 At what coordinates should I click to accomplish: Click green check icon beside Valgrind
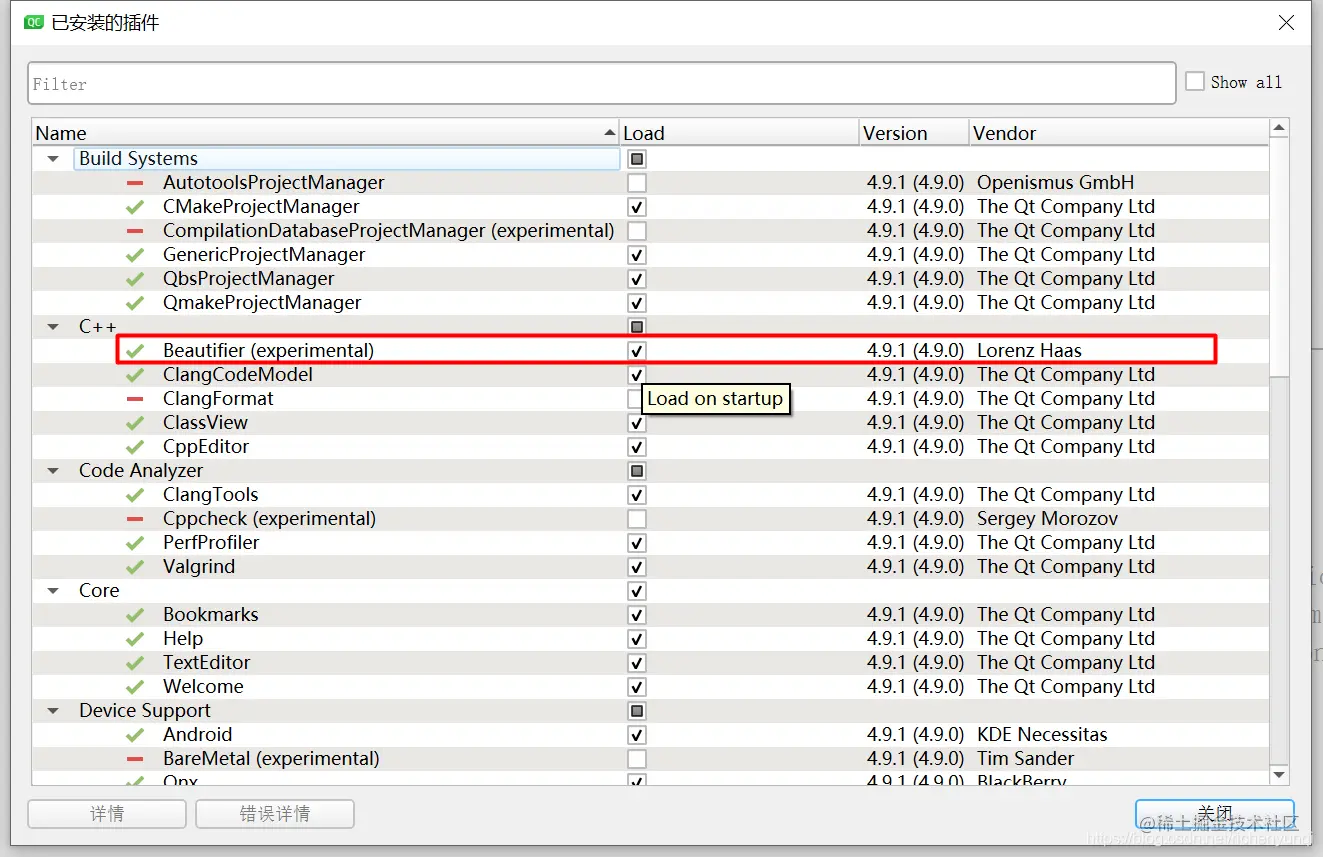coord(135,567)
